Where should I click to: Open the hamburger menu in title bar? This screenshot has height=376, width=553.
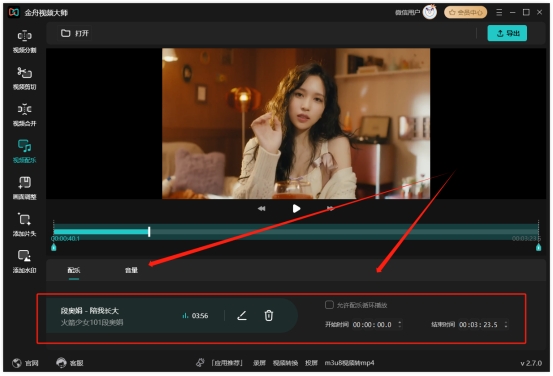pyautogui.click(x=499, y=12)
